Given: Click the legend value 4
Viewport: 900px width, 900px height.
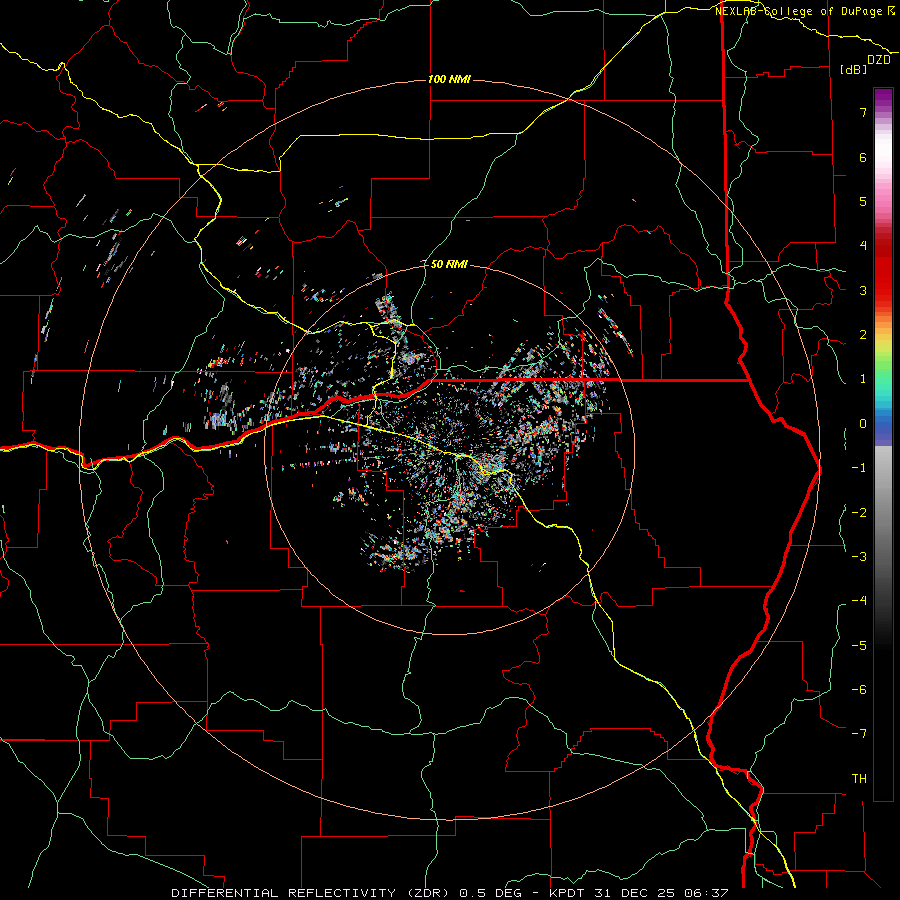Looking at the screenshot, I should [863, 246].
